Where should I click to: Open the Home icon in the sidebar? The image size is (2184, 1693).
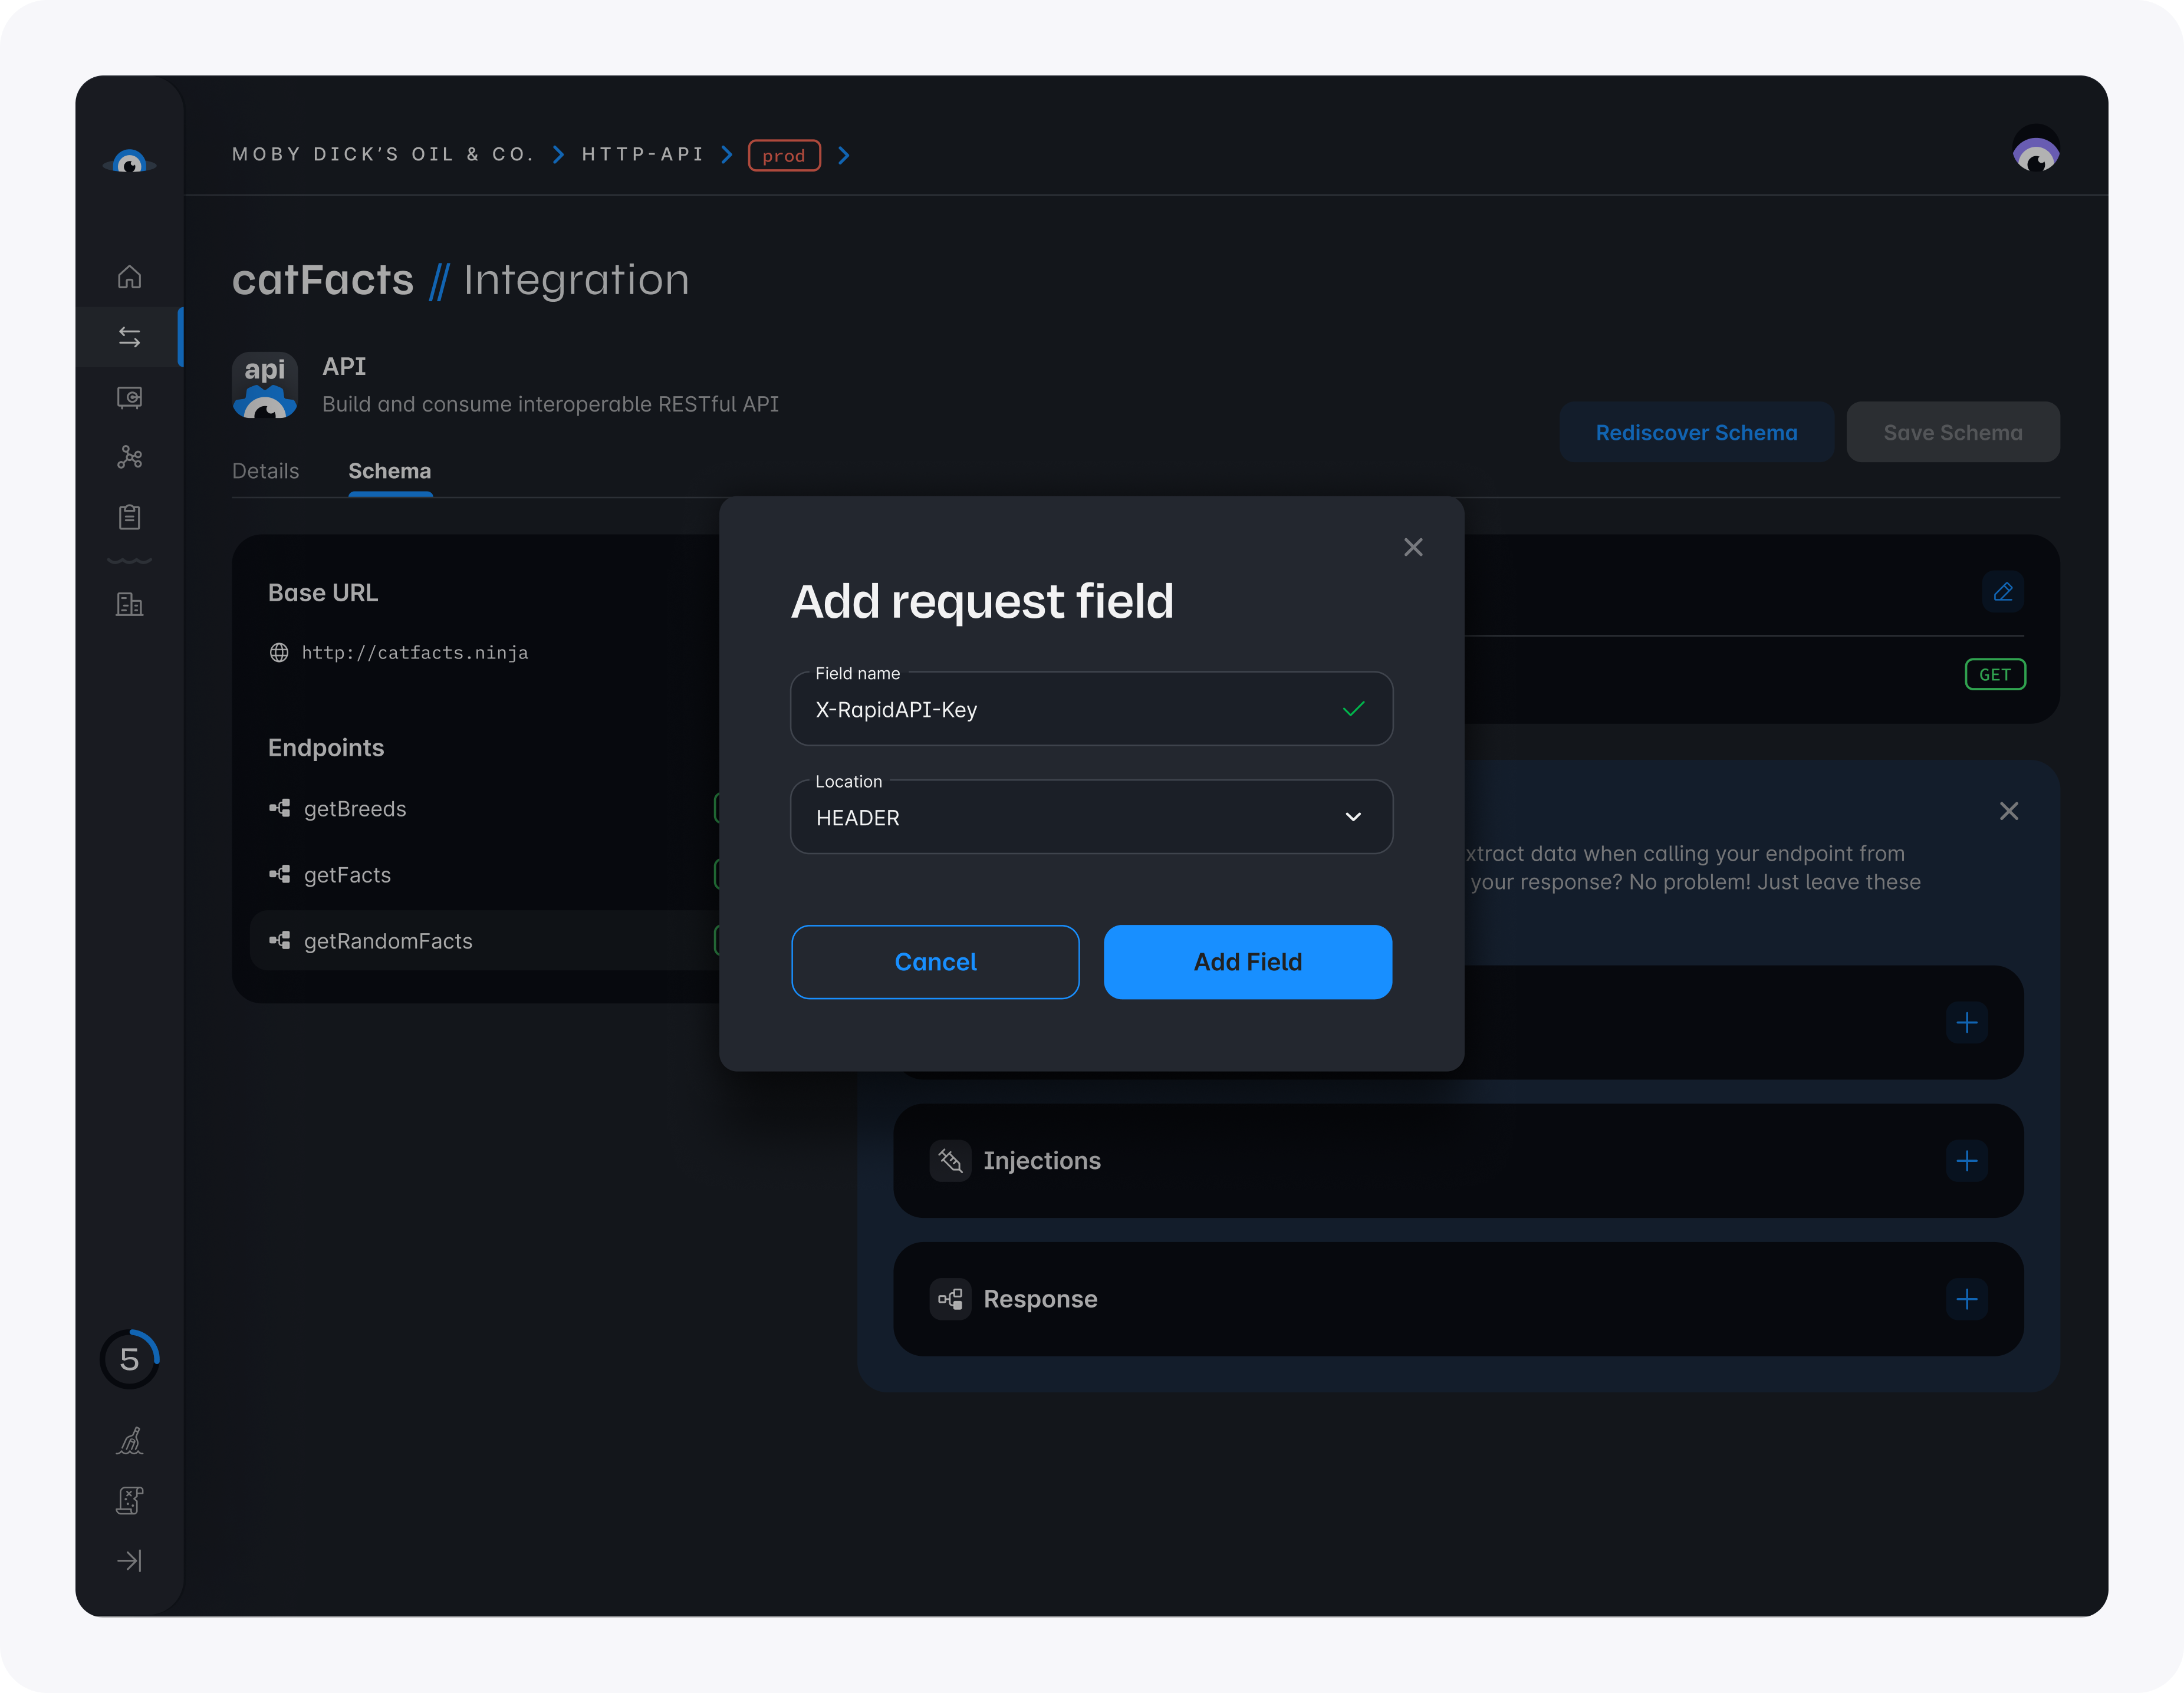click(x=129, y=277)
